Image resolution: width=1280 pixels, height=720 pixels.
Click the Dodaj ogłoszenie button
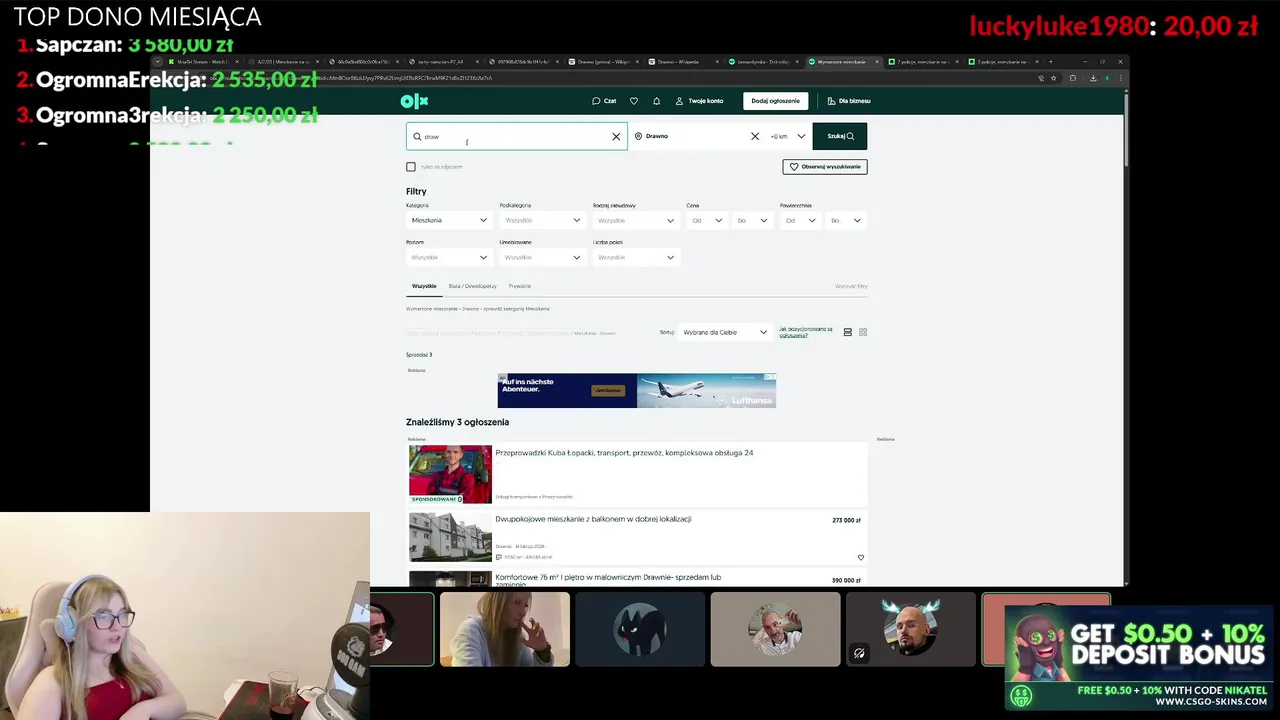(x=775, y=101)
